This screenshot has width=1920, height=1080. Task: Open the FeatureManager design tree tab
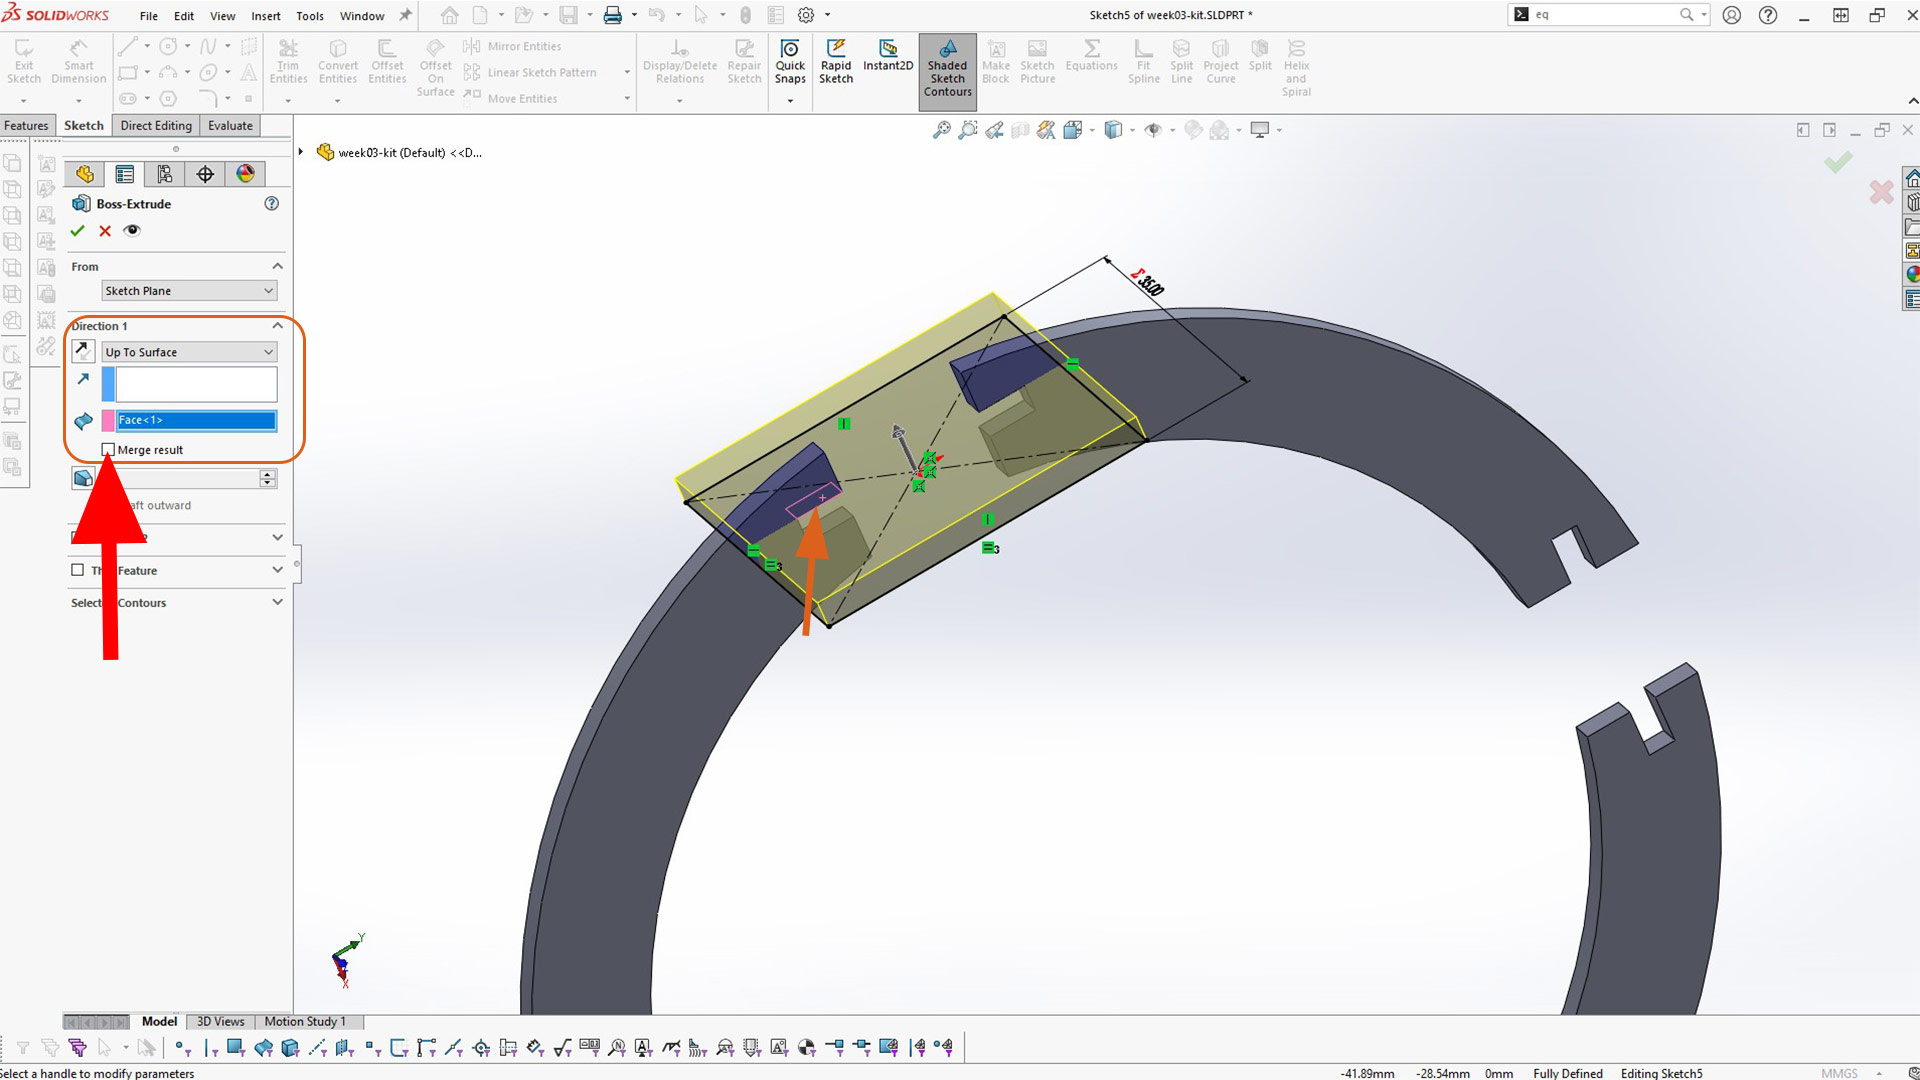point(84,174)
